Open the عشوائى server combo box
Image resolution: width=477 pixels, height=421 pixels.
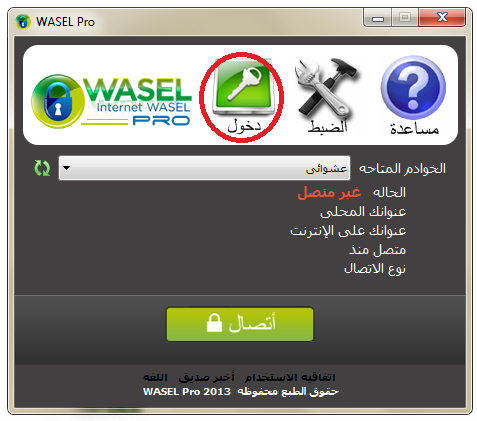click(x=204, y=168)
